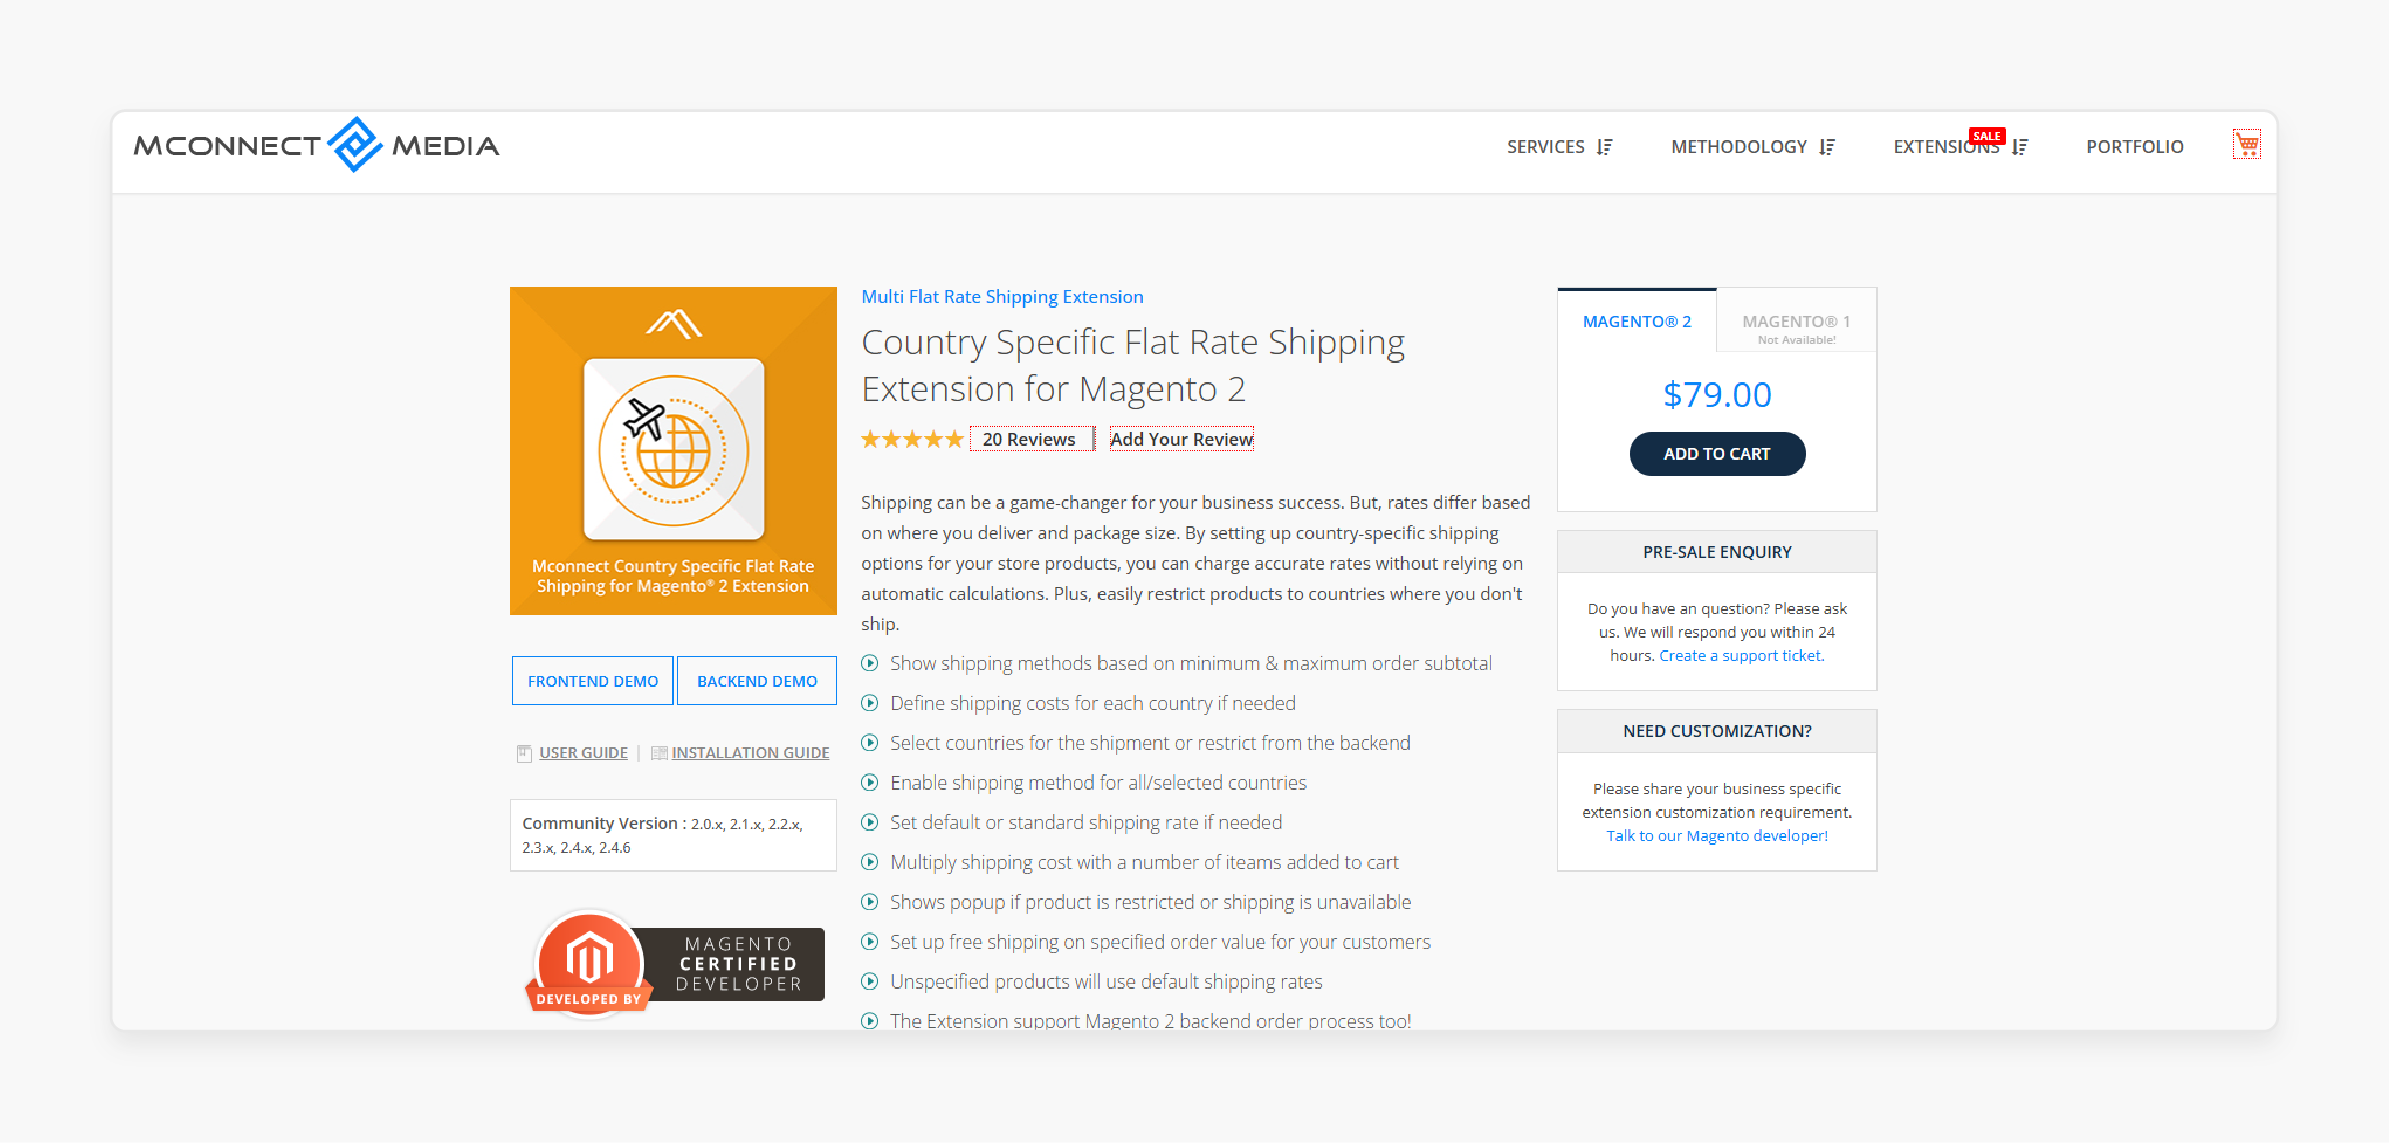
Task: Select the Magento 2 tab
Action: click(x=1637, y=321)
